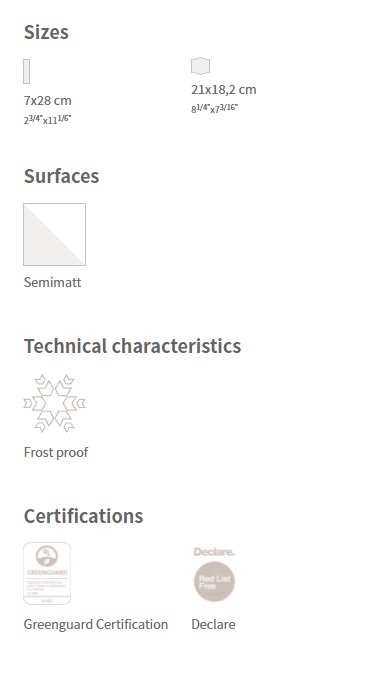Click the Declare. wordmark logo
The height and width of the screenshot is (690, 365).
click(x=214, y=552)
